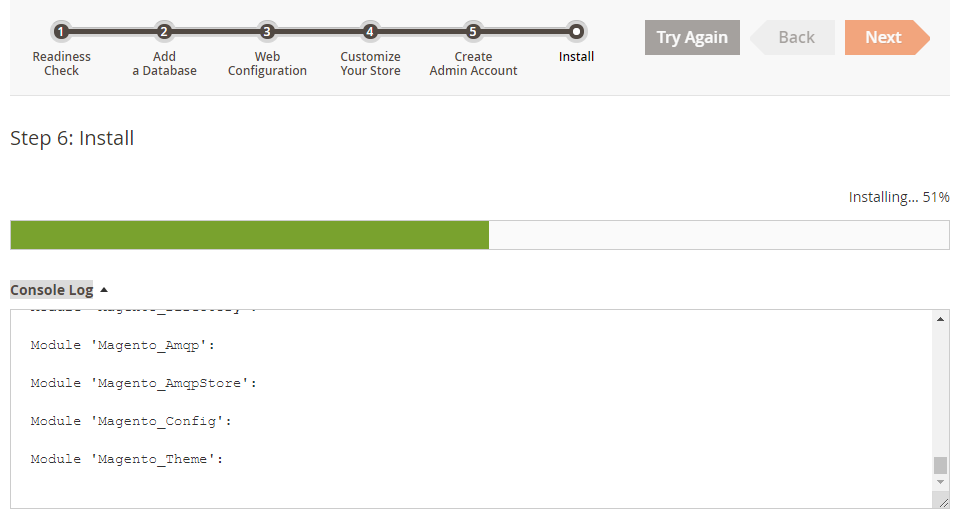Go to the Web Configuration step label

click(x=267, y=64)
